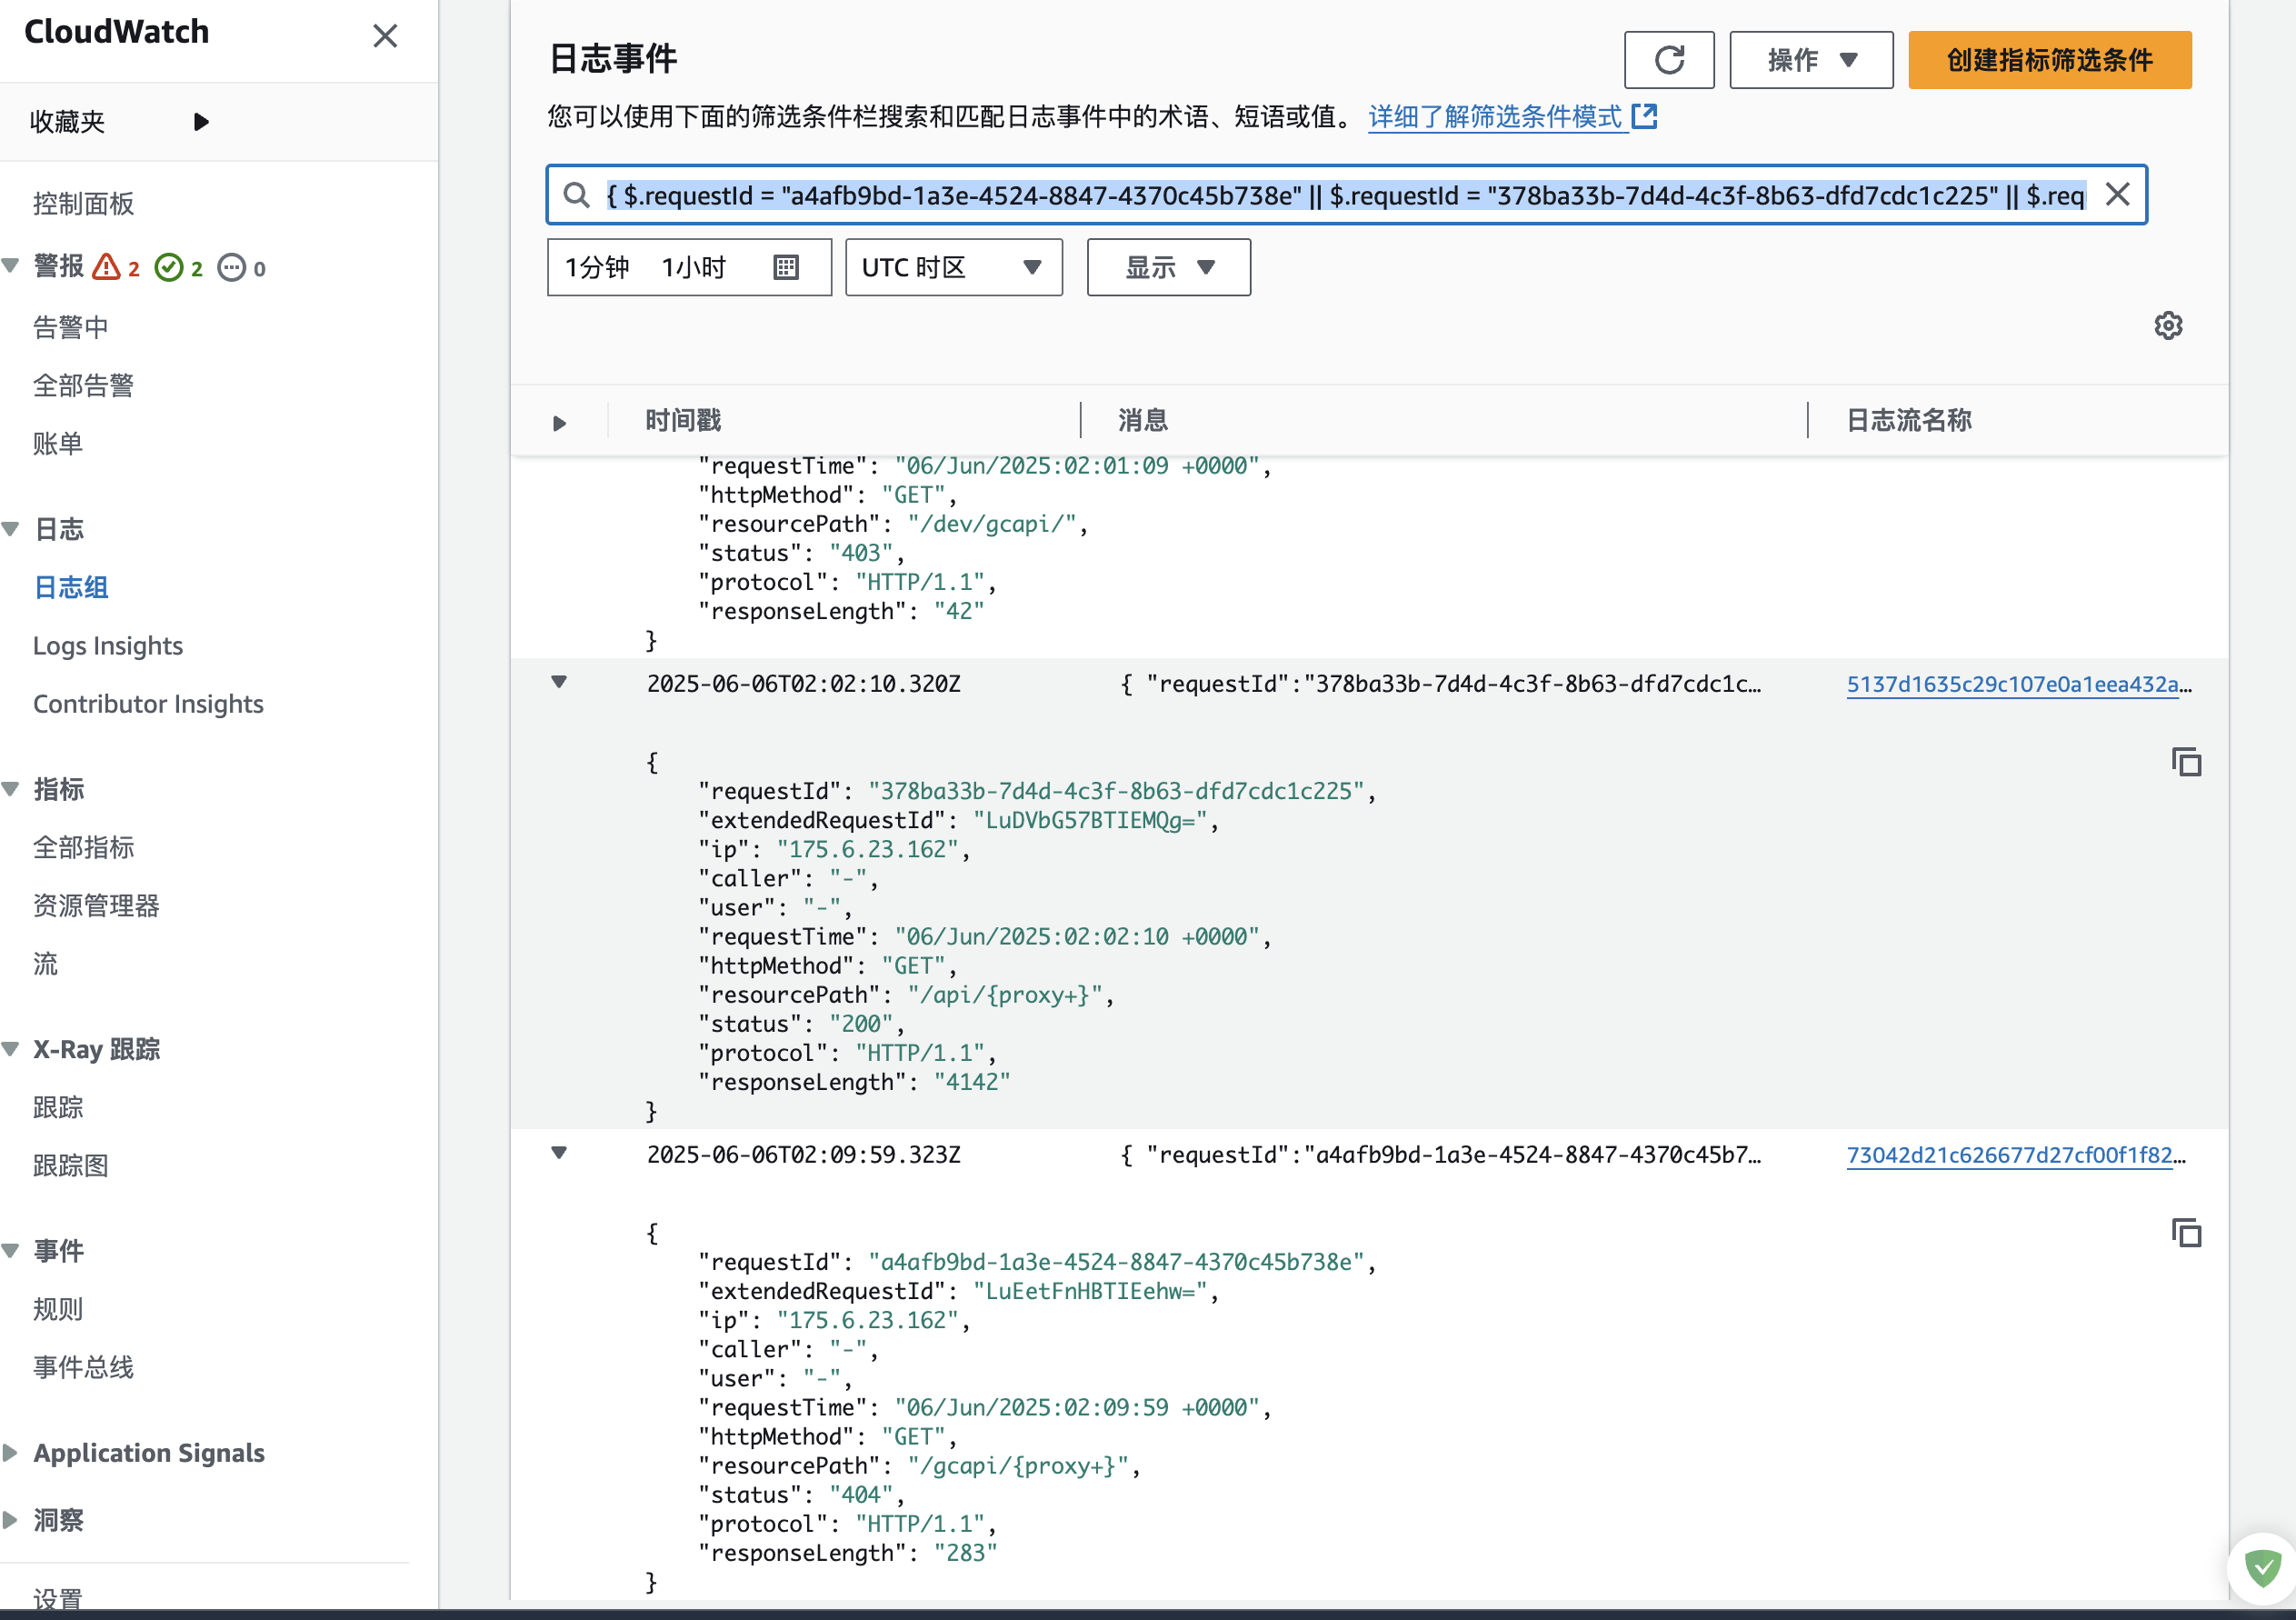The width and height of the screenshot is (2296, 1620).
Task: Open Logs Insights in the sidebar
Action: (108, 646)
